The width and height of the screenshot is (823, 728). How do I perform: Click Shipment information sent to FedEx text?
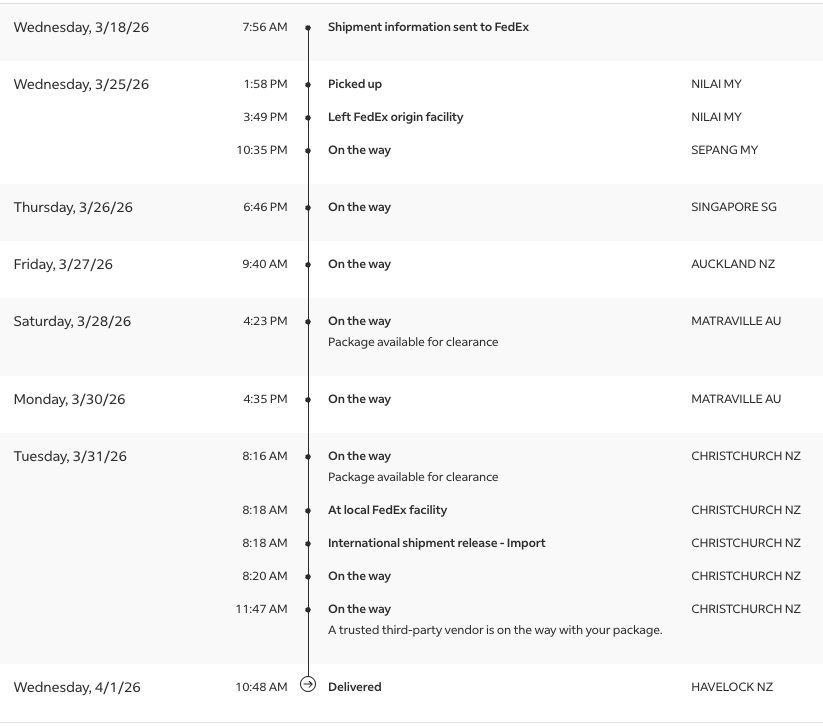(x=428, y=27)
